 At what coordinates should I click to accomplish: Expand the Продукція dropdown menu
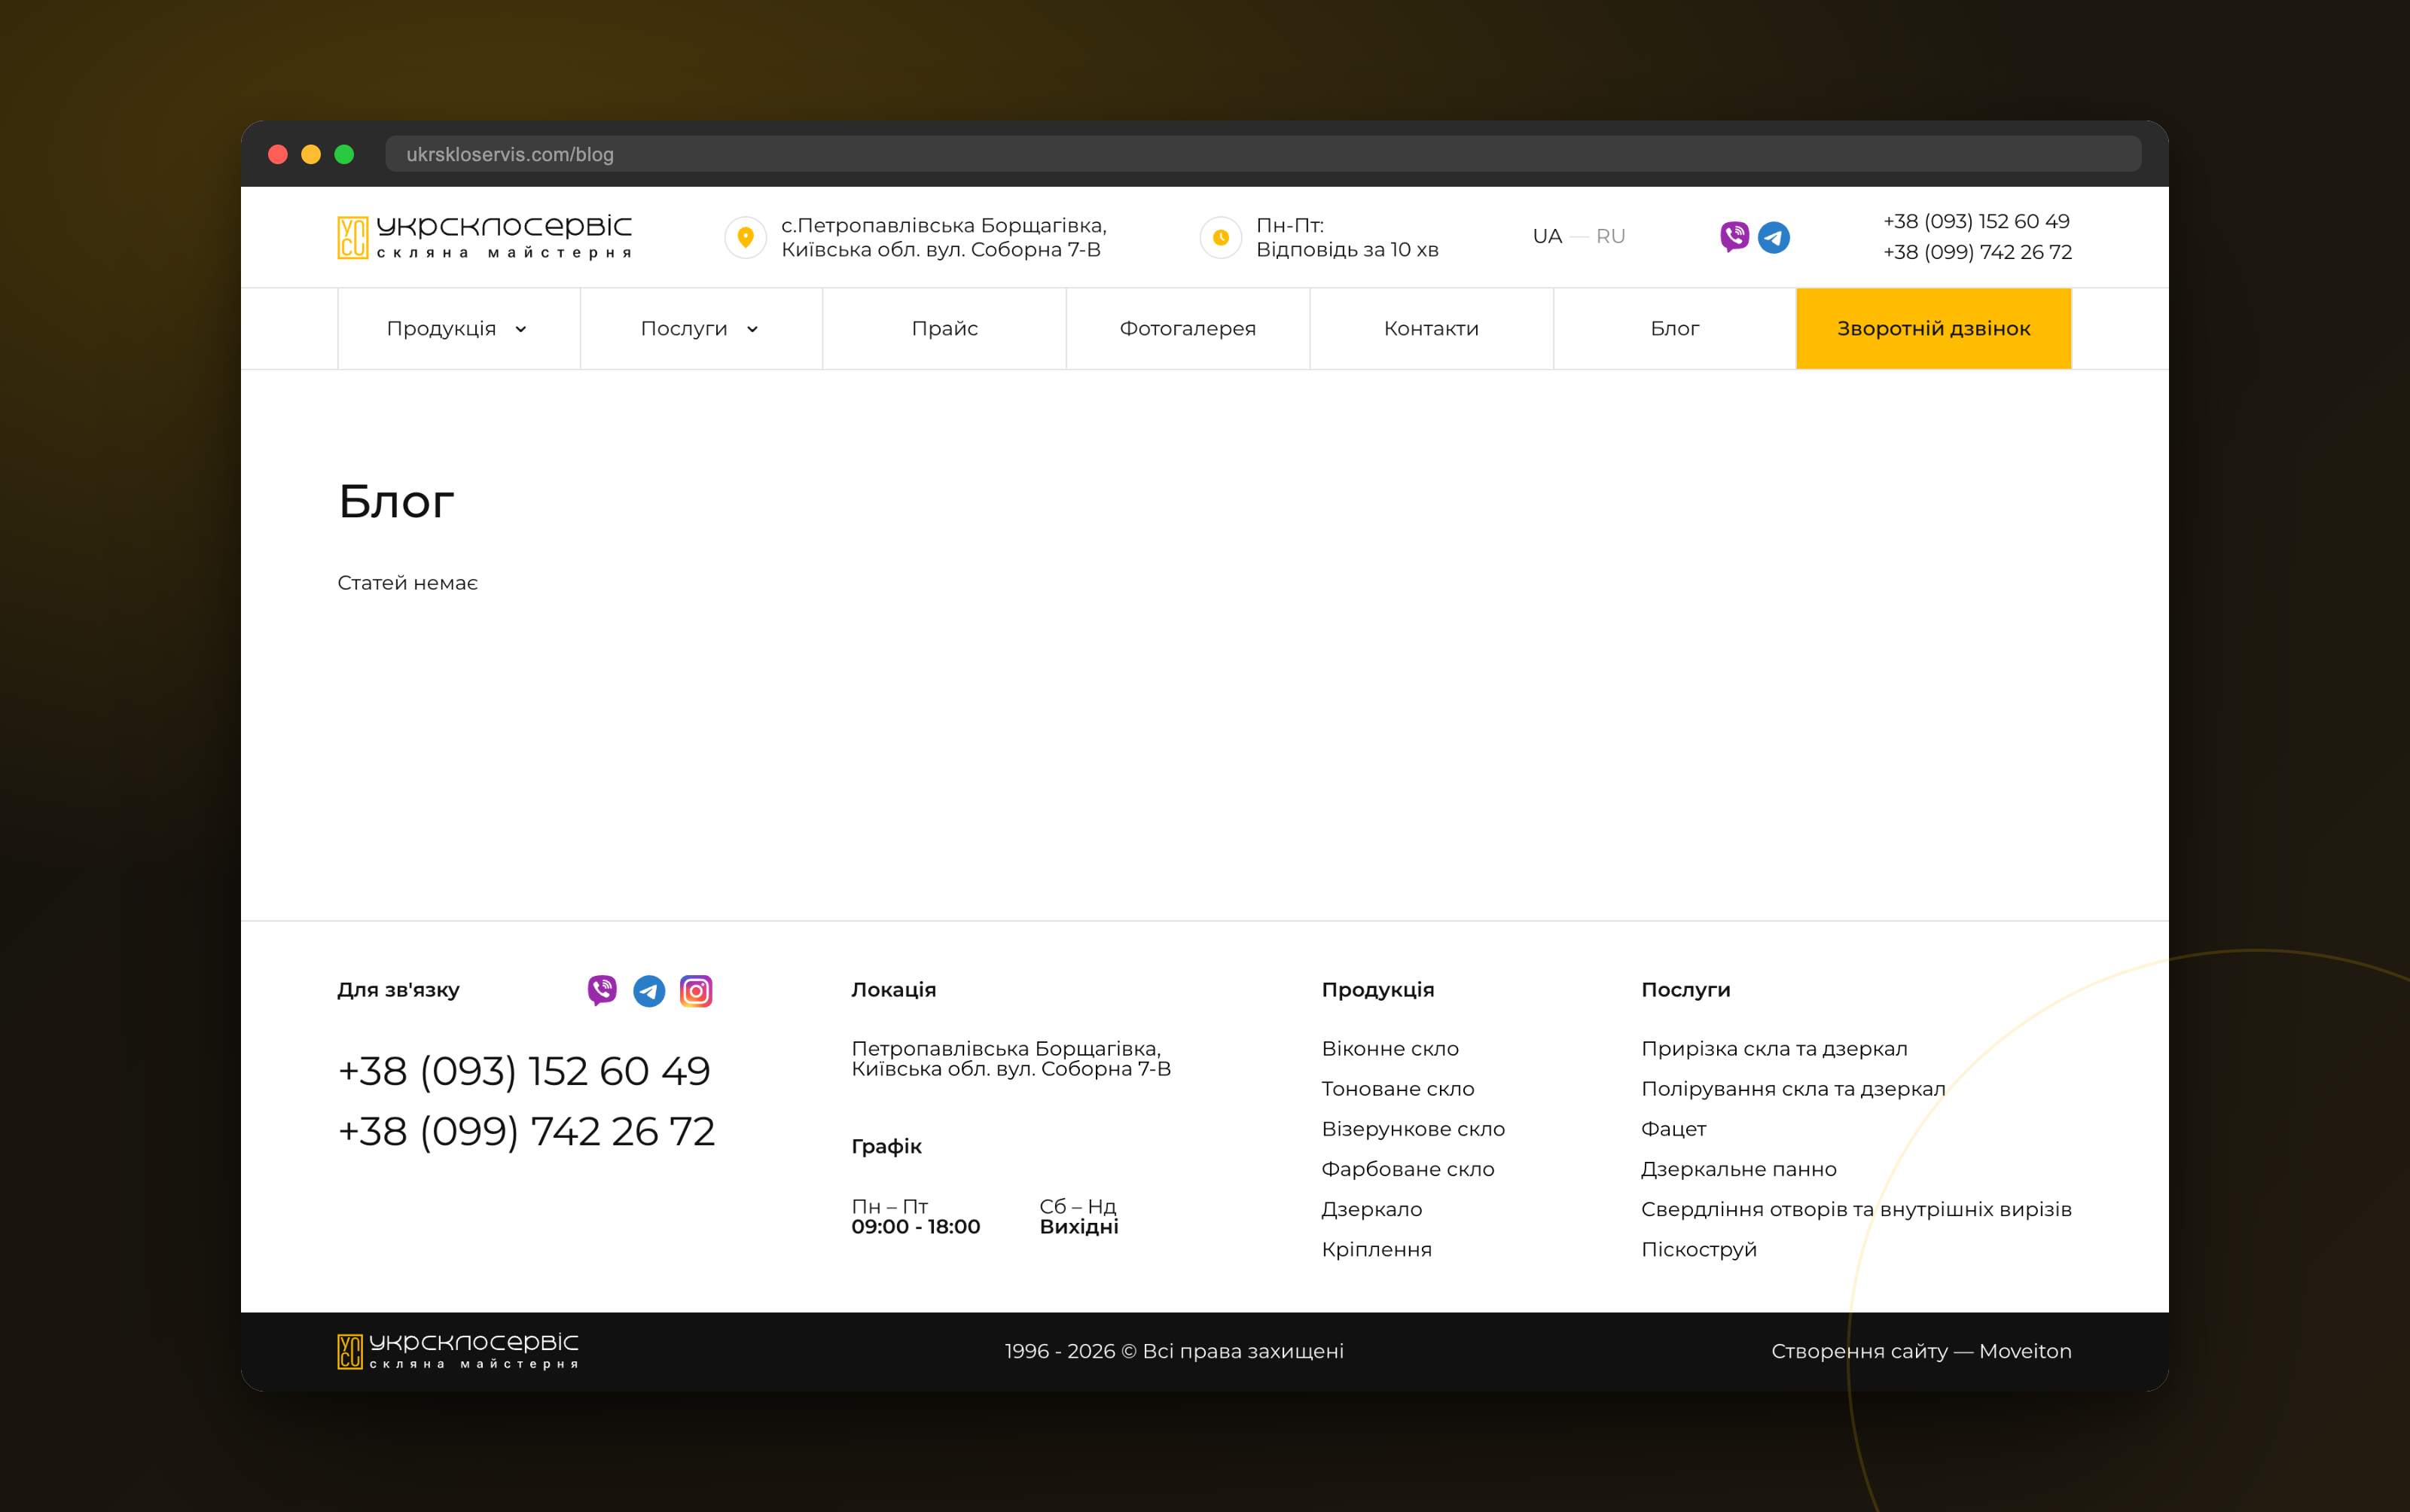pyautogui.click(x=458, y=329)
